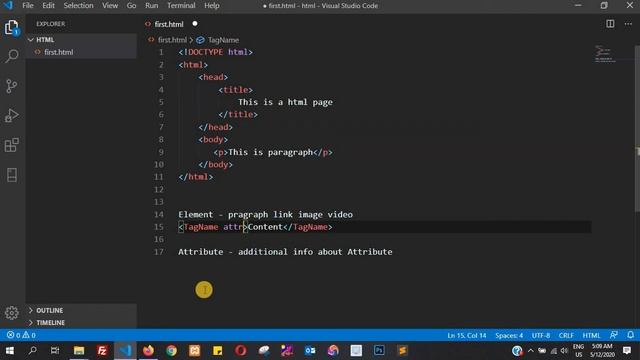Viewport: 640px width, 360px height.
Task: Open the Search view in activity bar
Action: (12, 56)
